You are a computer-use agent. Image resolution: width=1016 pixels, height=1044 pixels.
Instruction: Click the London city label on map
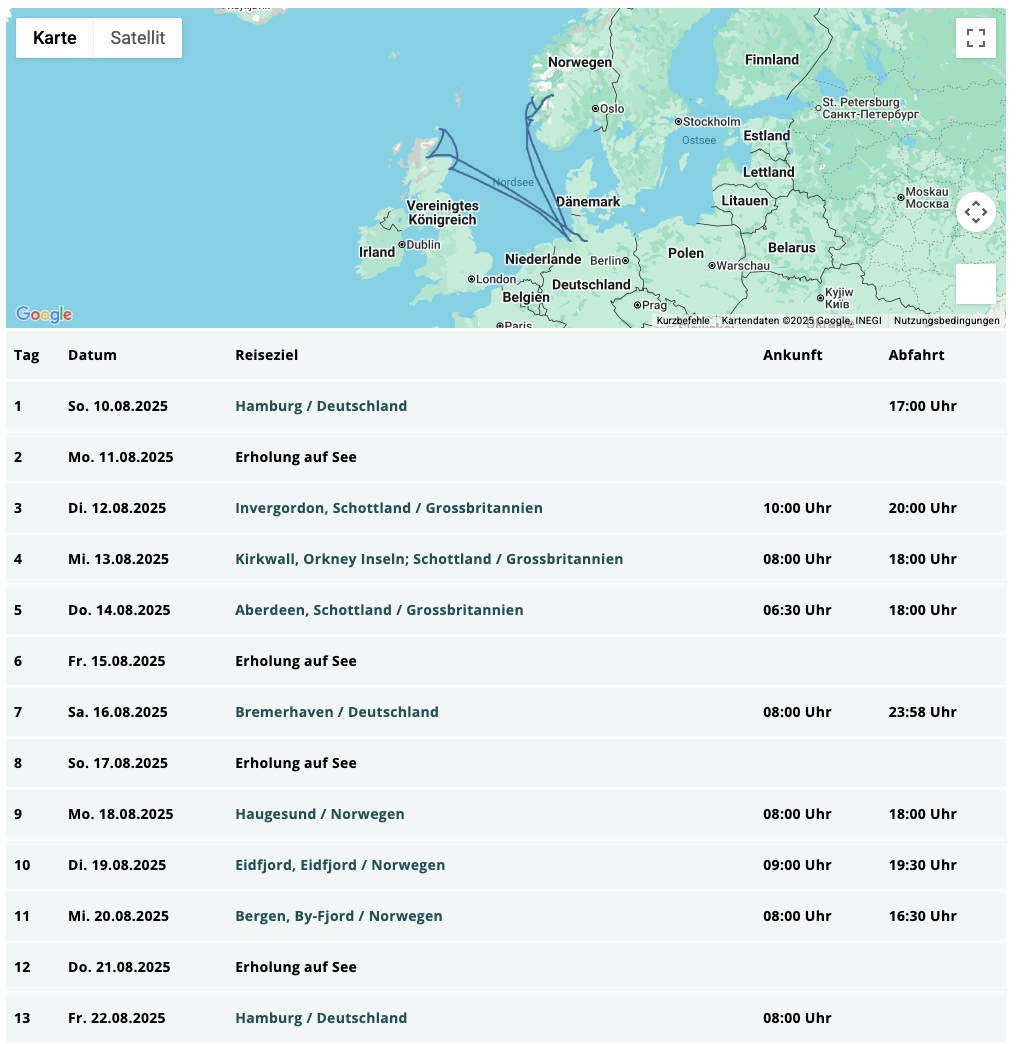(495, 279)
